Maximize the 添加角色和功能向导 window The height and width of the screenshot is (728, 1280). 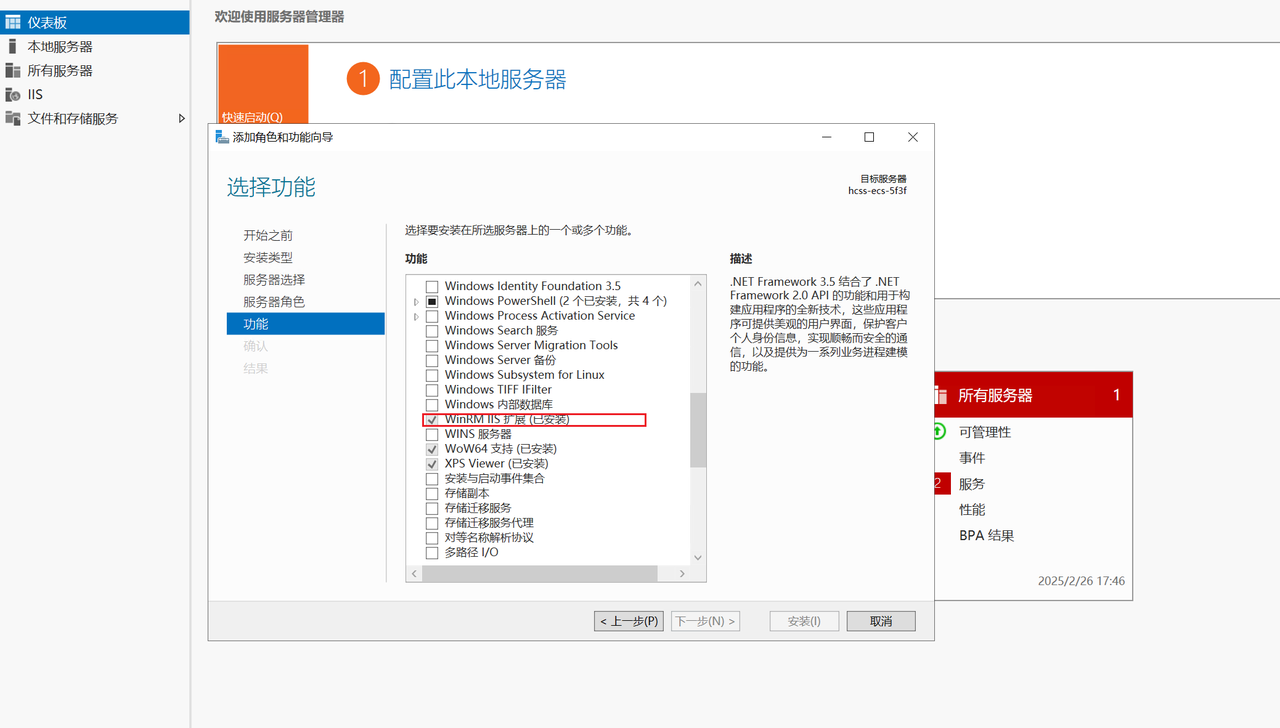869,137
